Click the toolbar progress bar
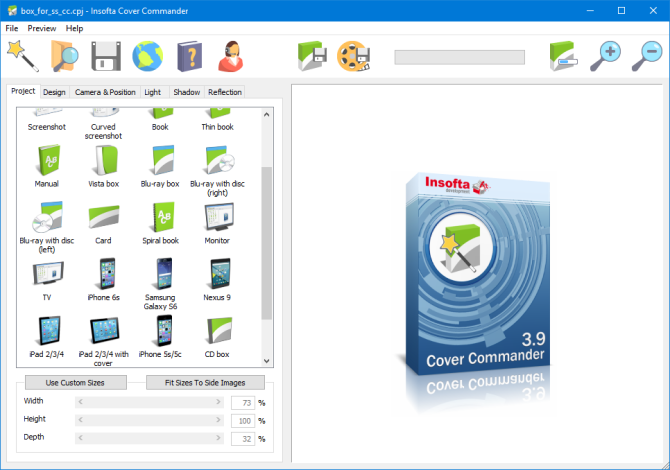Image resolution: width=670 pixels, height=470 pixels. pyautogui.click(x=460, y=57)
